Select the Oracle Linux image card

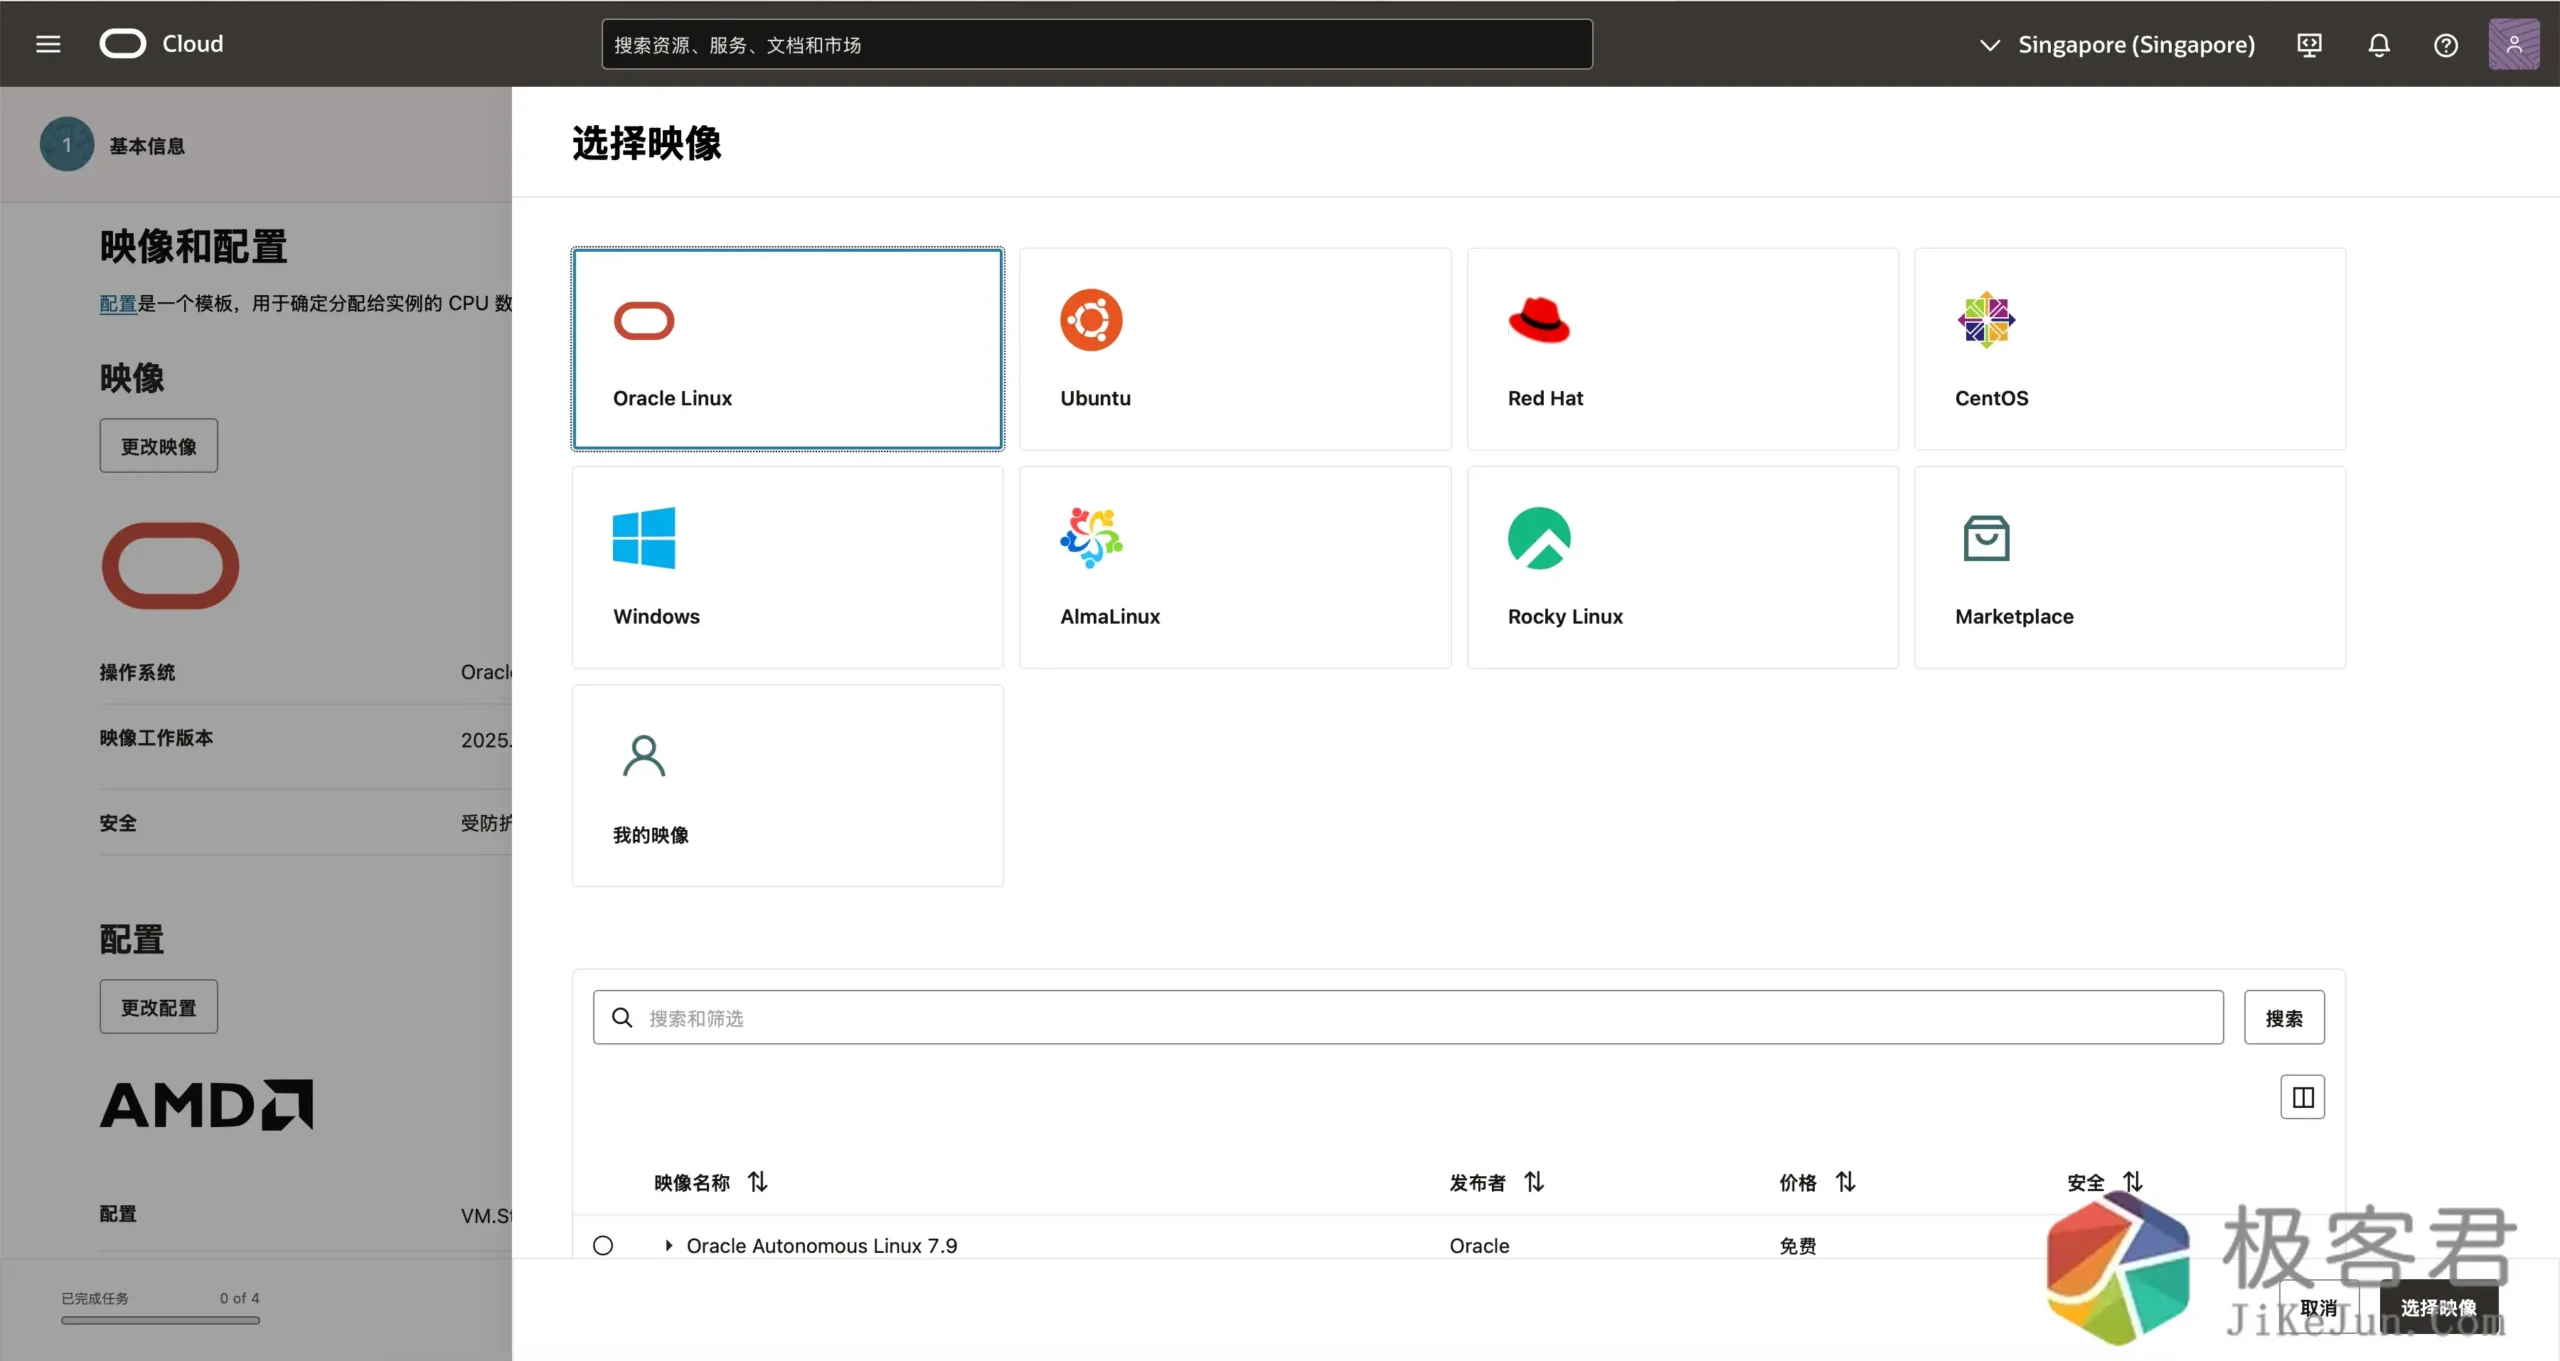point(788,349)
